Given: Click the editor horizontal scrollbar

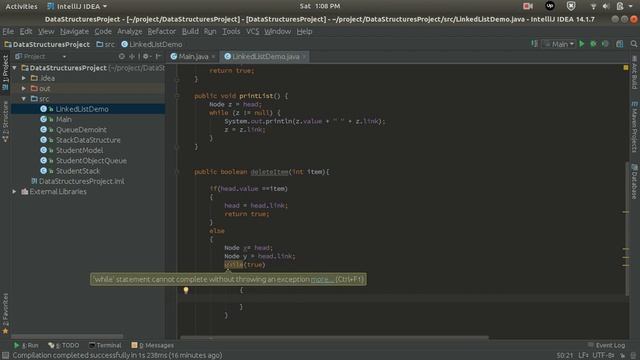Looking at the screenshot, I should pyautogui.click(x=335, y=338).
